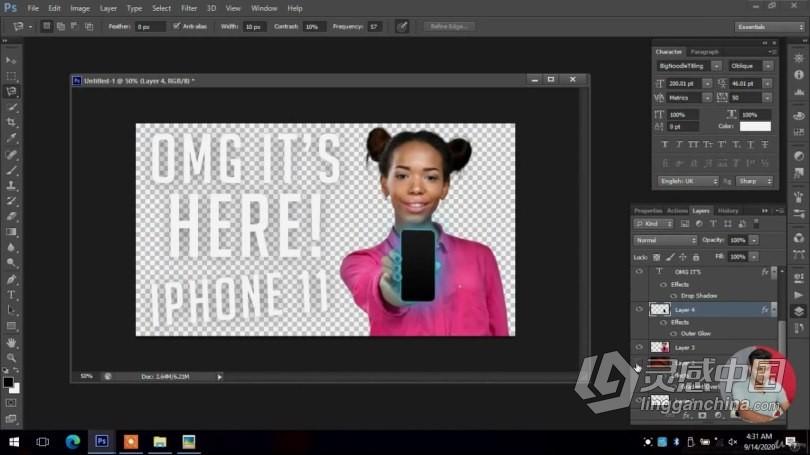
Task: Switch to the Paragraph tab
Action: pyautogui.click(x=704, y=52)
